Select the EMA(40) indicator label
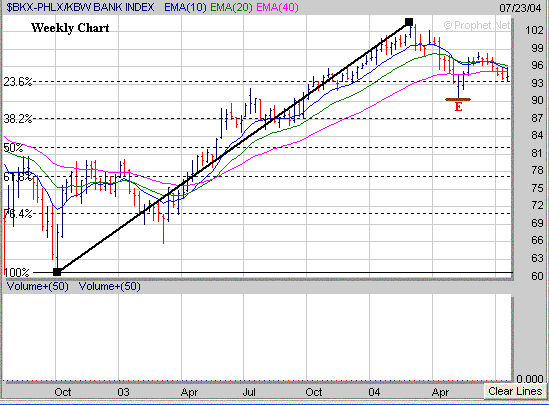 click(x=277, y=7)
